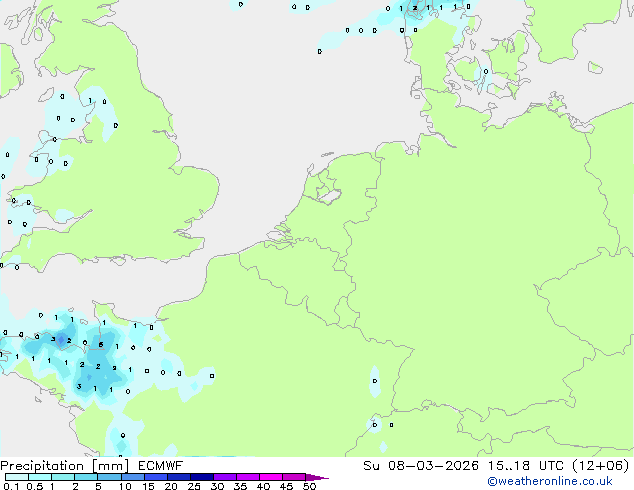Image resolution: width=634 pixels, height=490 pixels.
Task: Click the "20" legend scale label
Action: pyautogui.click(x=171, y=486)
